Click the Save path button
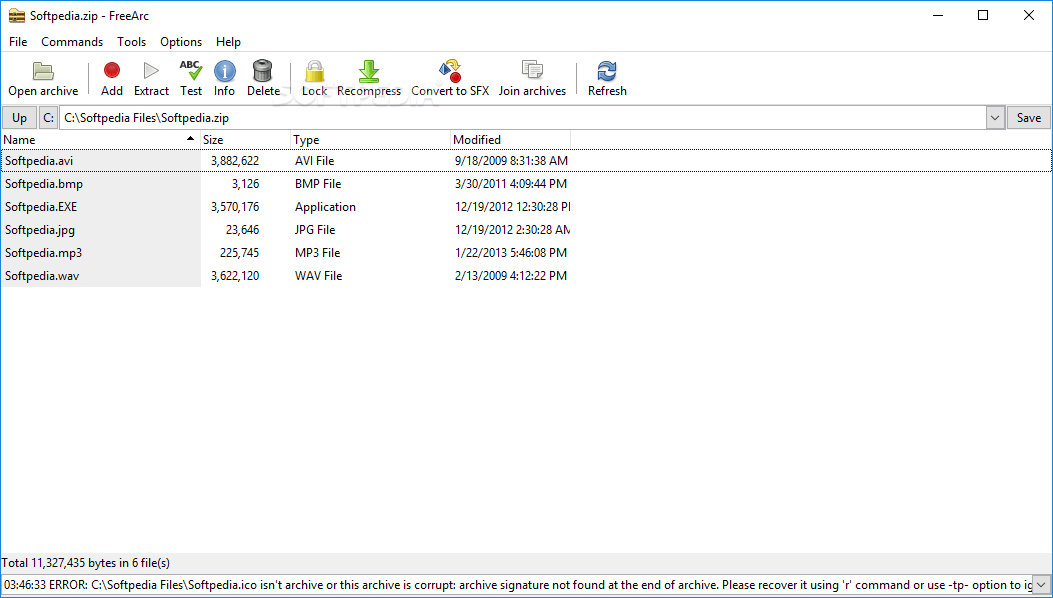 coord(1028,118)
